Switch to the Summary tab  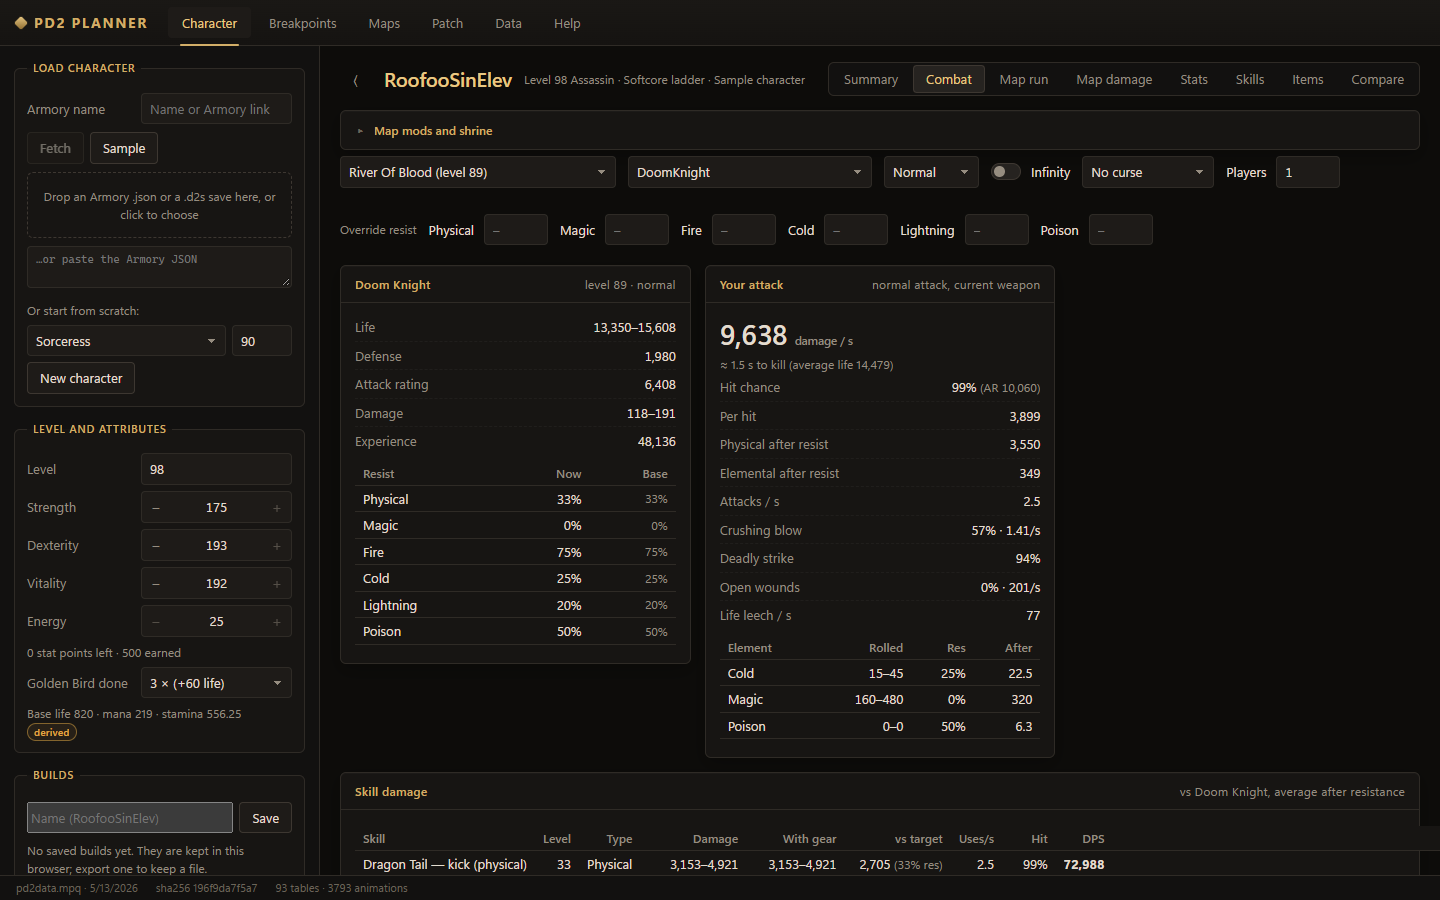click(x=871, y=80)
